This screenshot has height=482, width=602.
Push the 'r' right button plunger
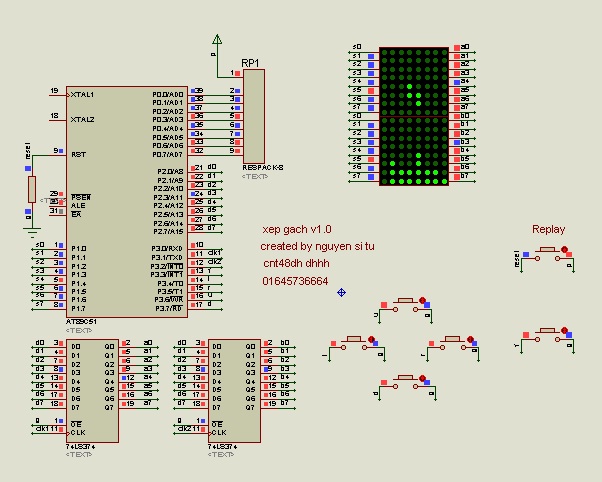(452, 339)
